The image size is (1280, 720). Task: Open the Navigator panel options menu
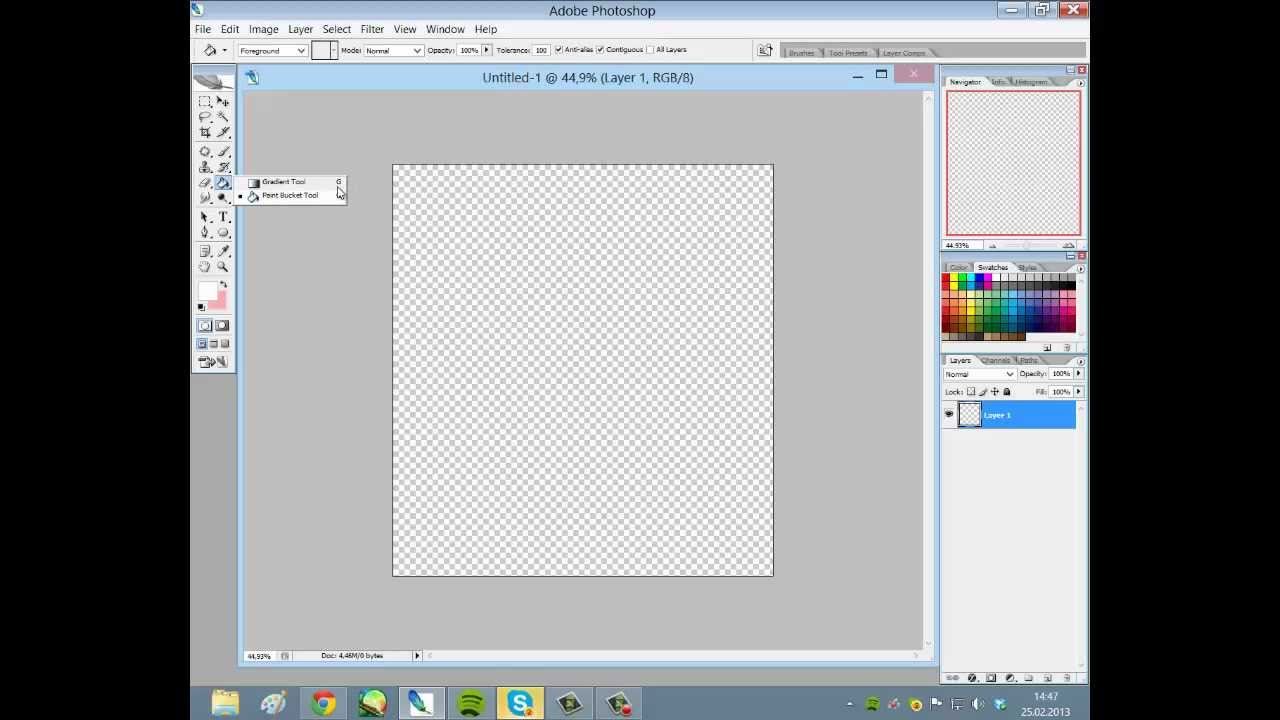[1081, 83]
